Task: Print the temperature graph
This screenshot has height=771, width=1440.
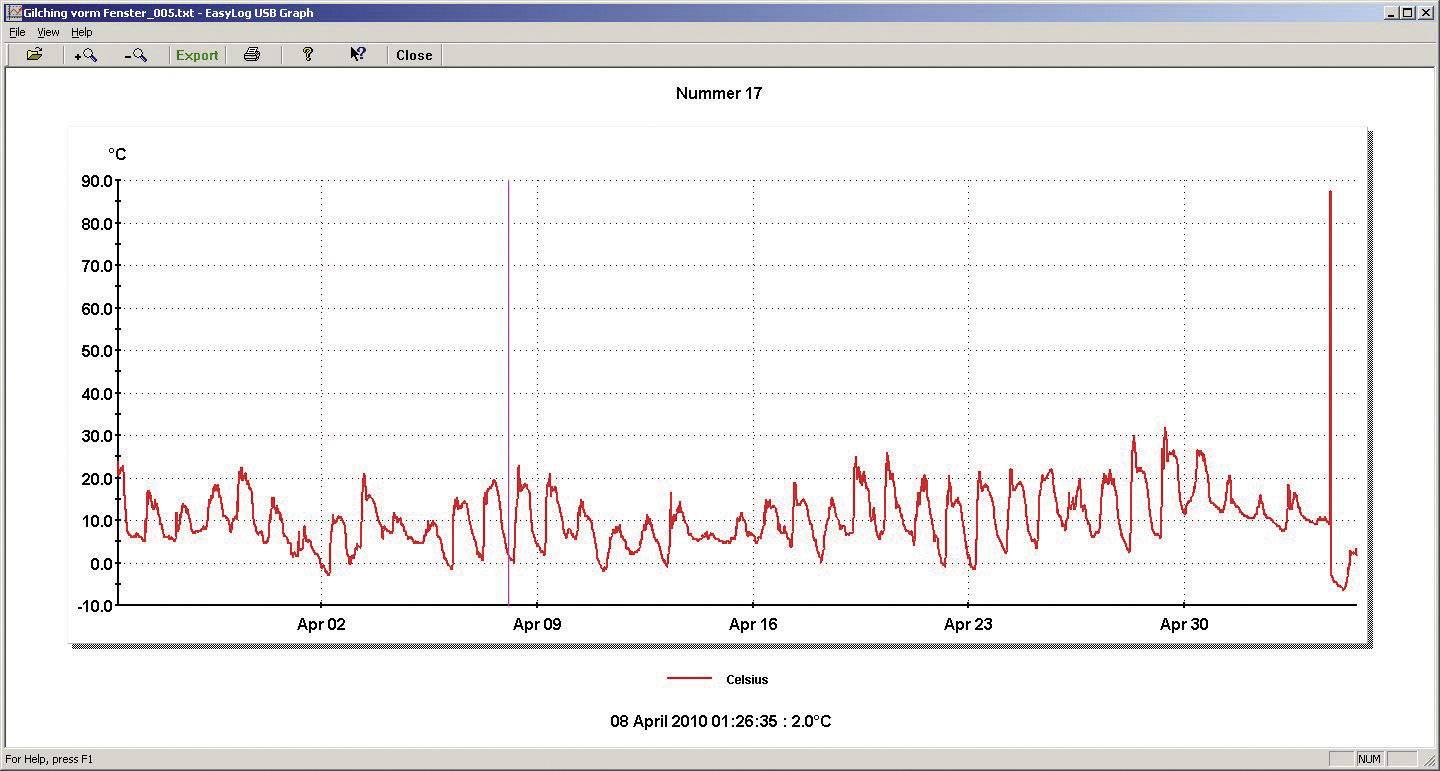Action: (x=252, y=54)
